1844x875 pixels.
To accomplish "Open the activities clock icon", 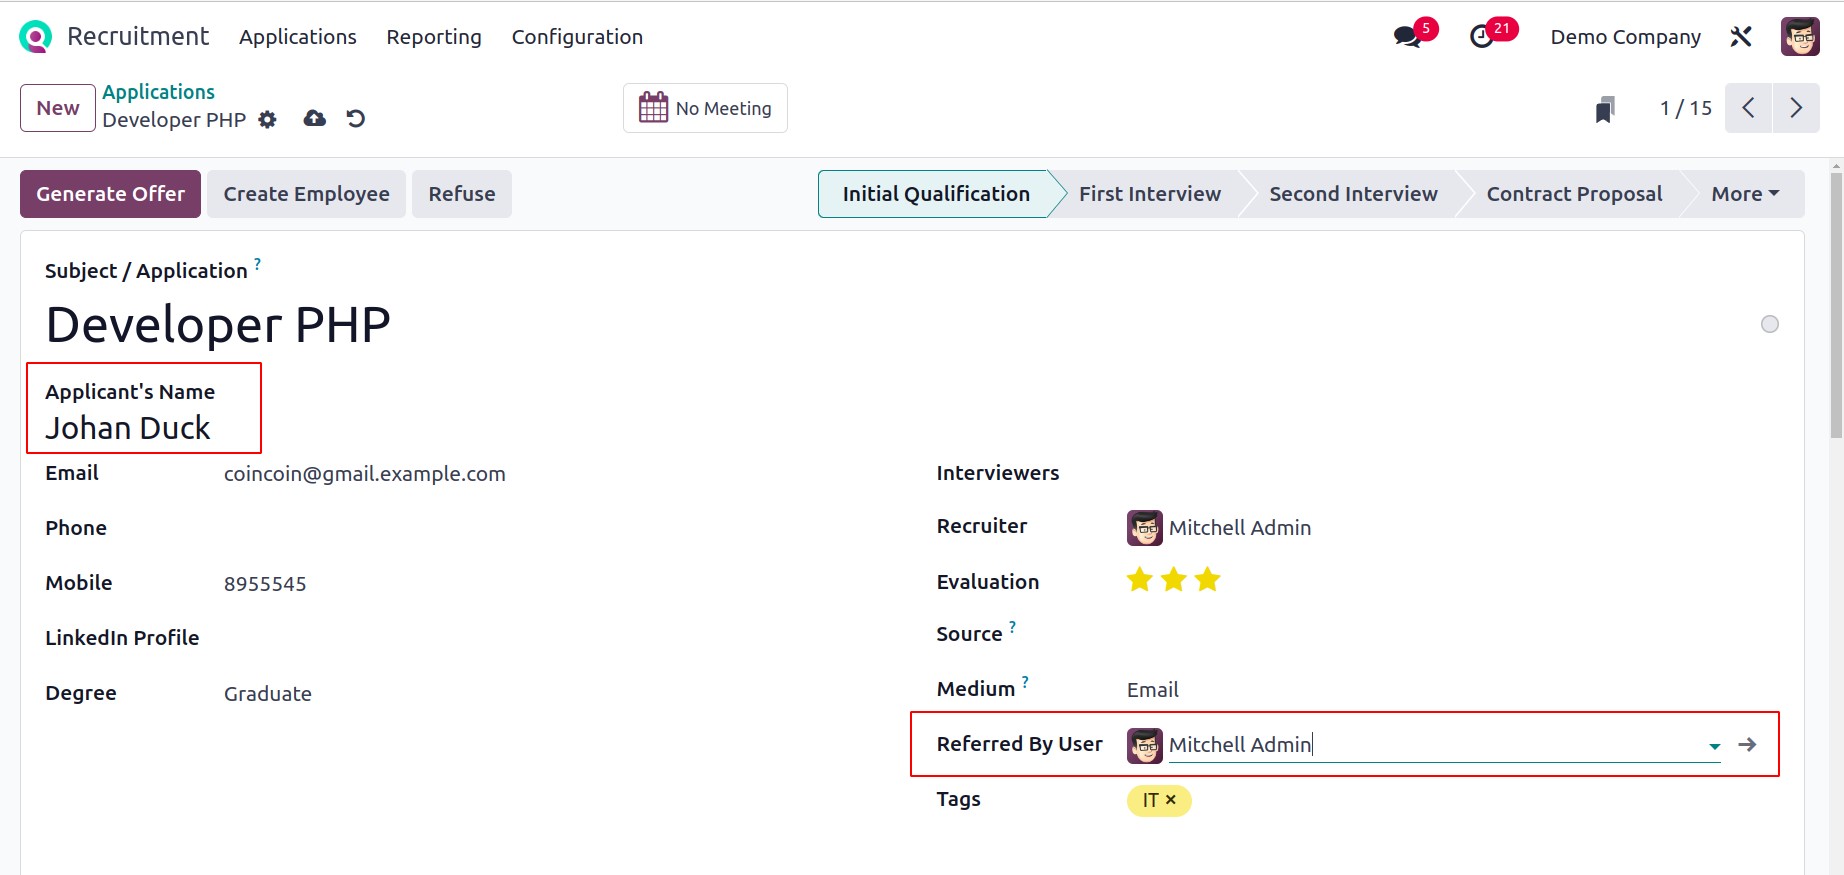I will click(x=1482, y=37).
